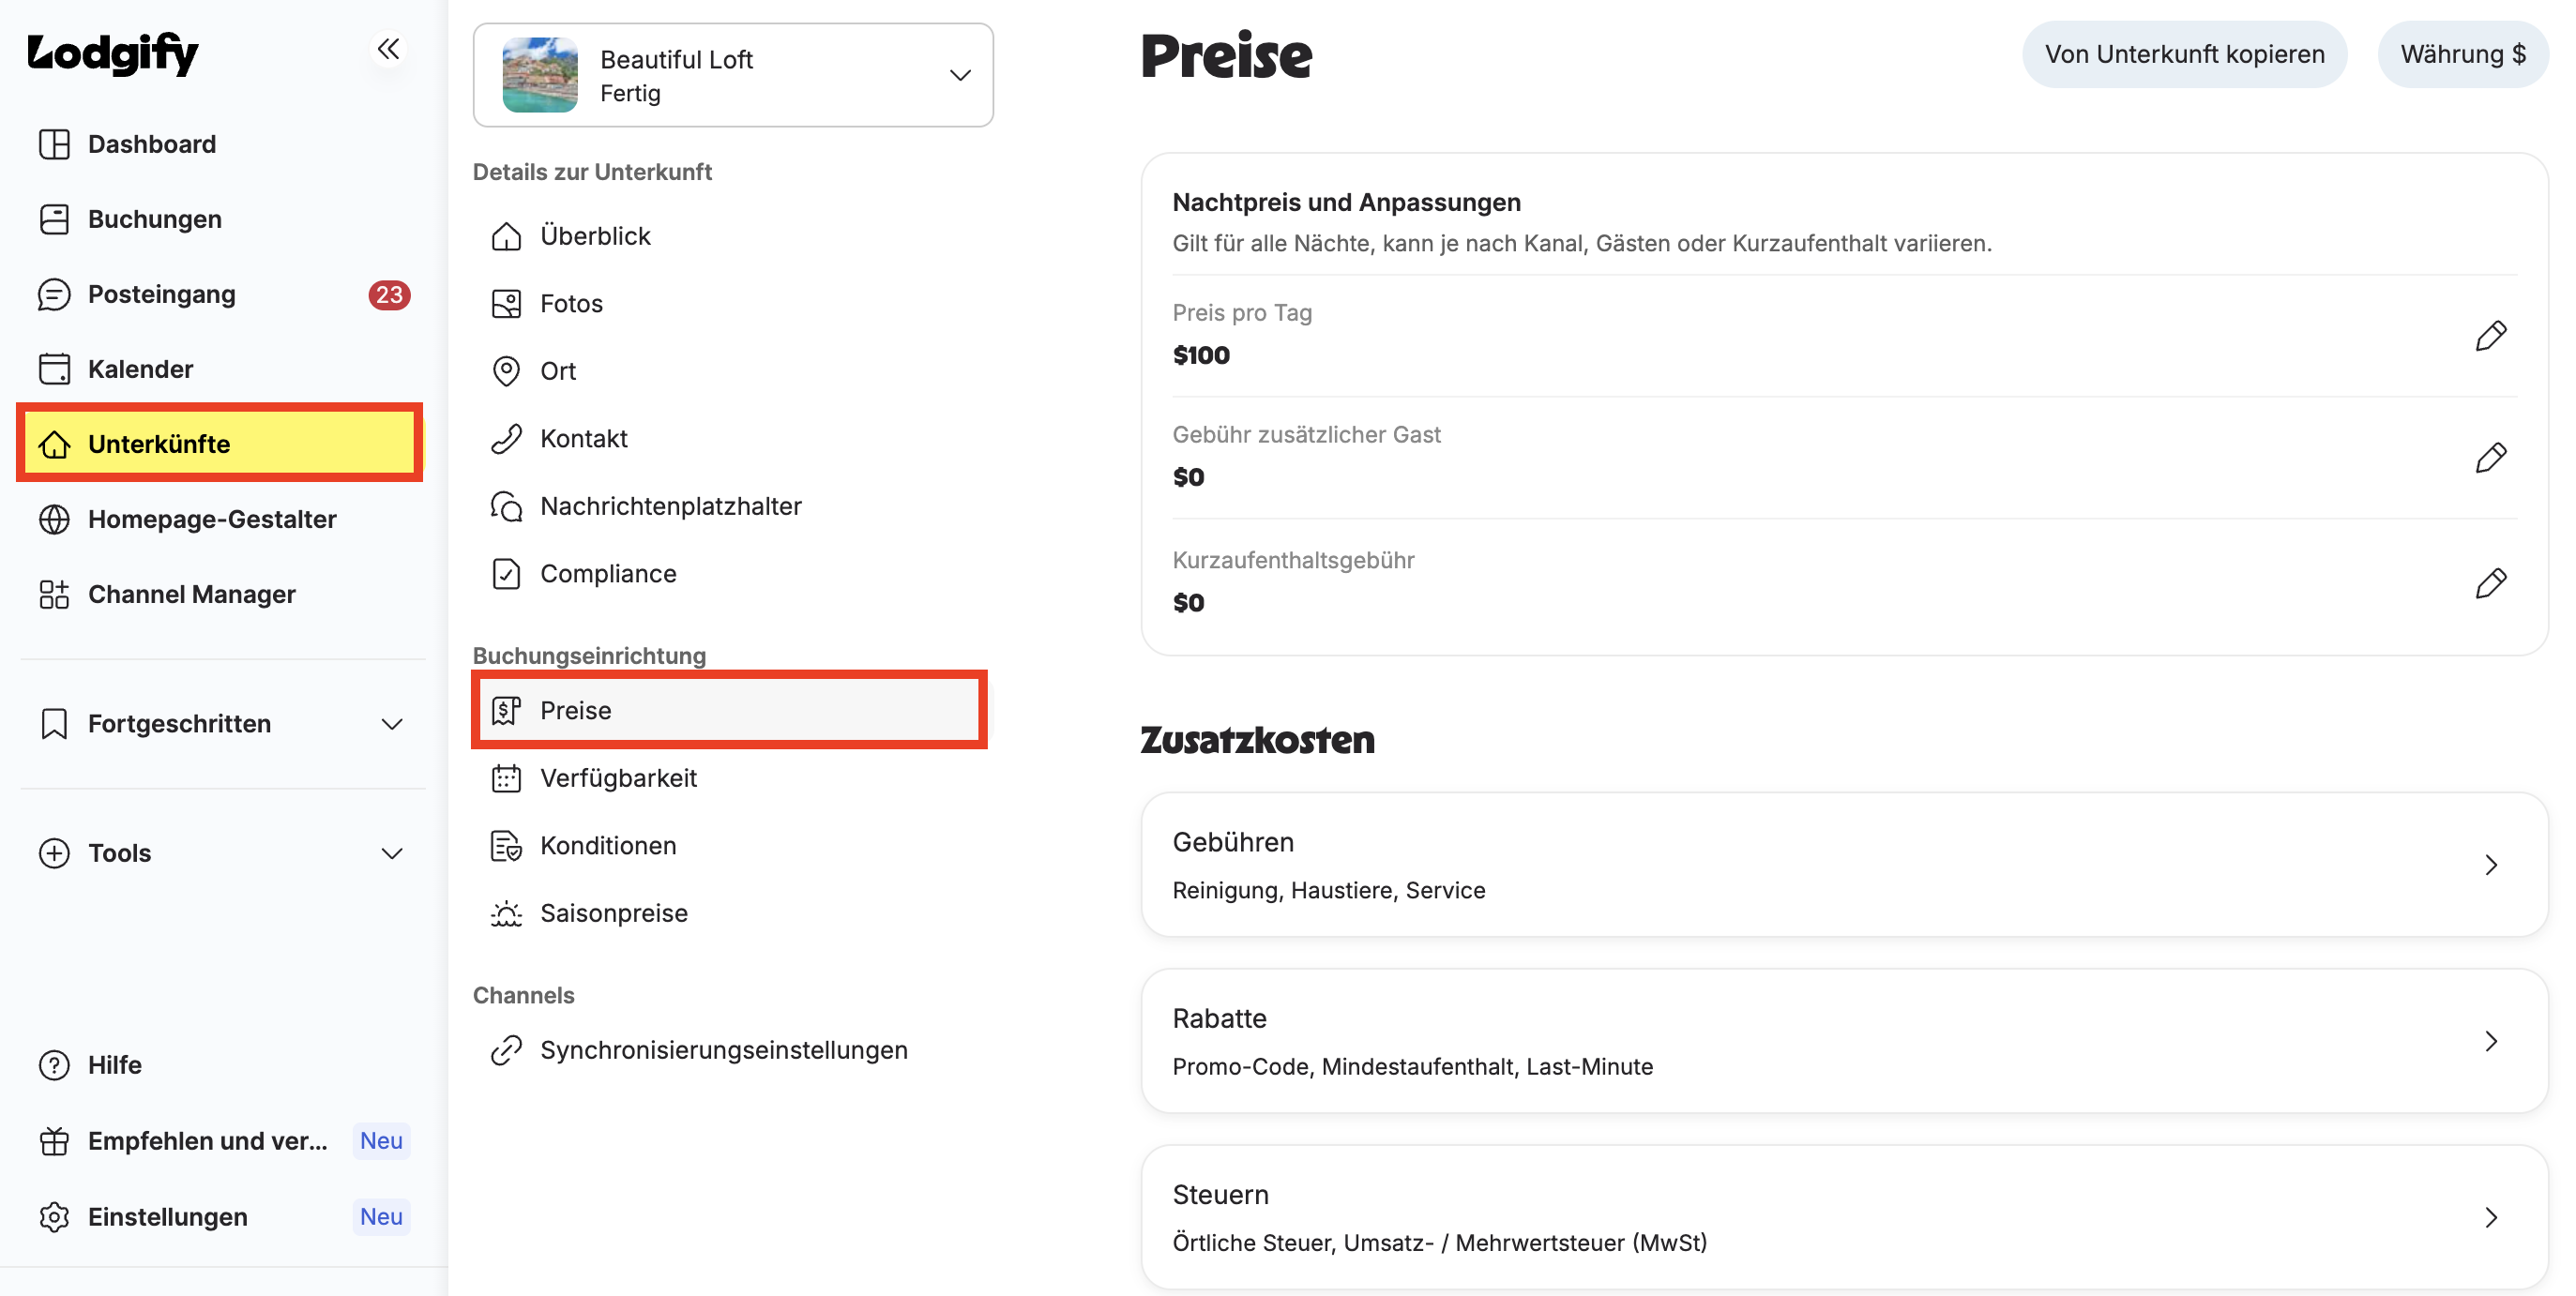Edit the Preis pro Tag pencil icon
2576x1296 pixels.
[x=2490, y=336]
